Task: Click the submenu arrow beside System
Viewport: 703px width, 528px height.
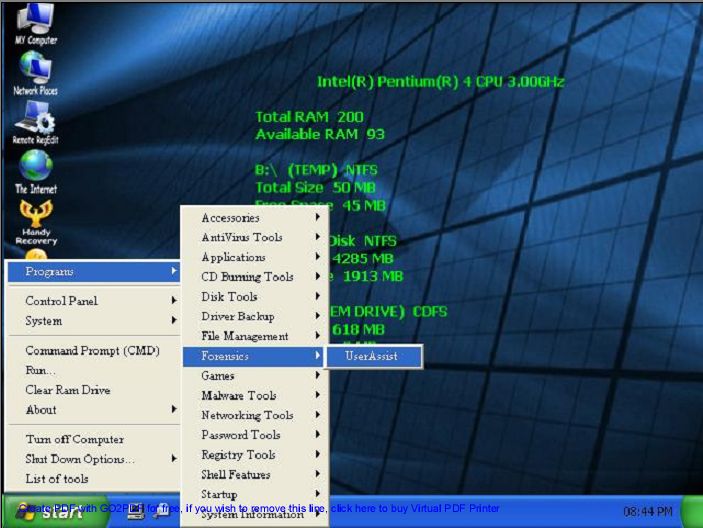Action: click(174, 320)
